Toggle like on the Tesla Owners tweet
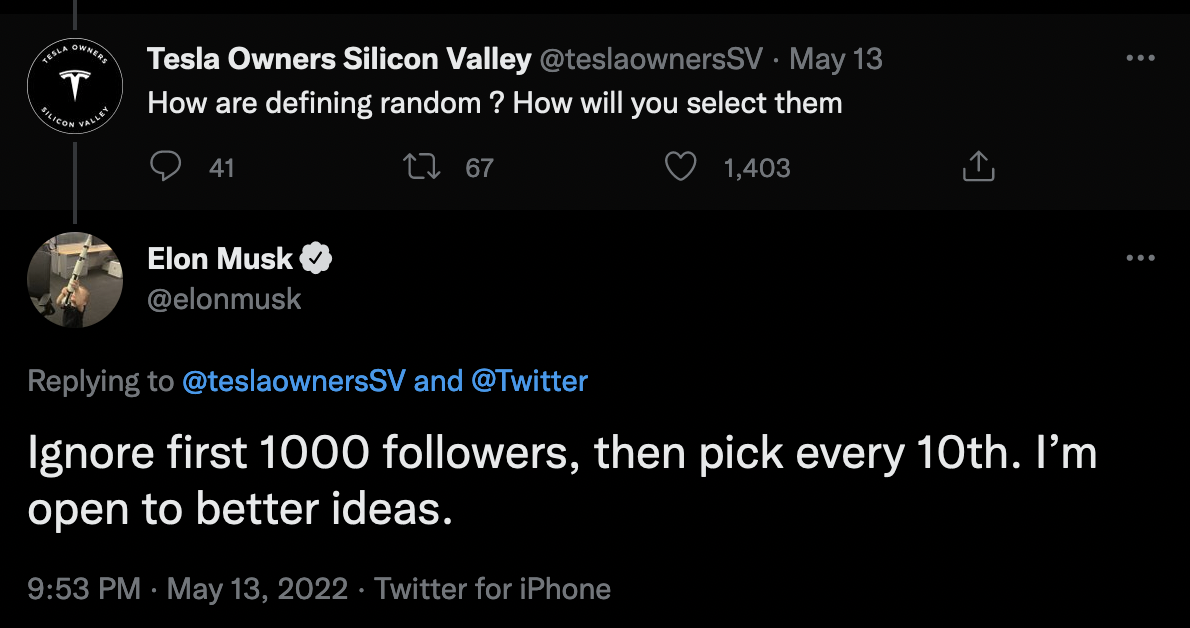Viewport: 1190px width, 628px height. [679, 167]
